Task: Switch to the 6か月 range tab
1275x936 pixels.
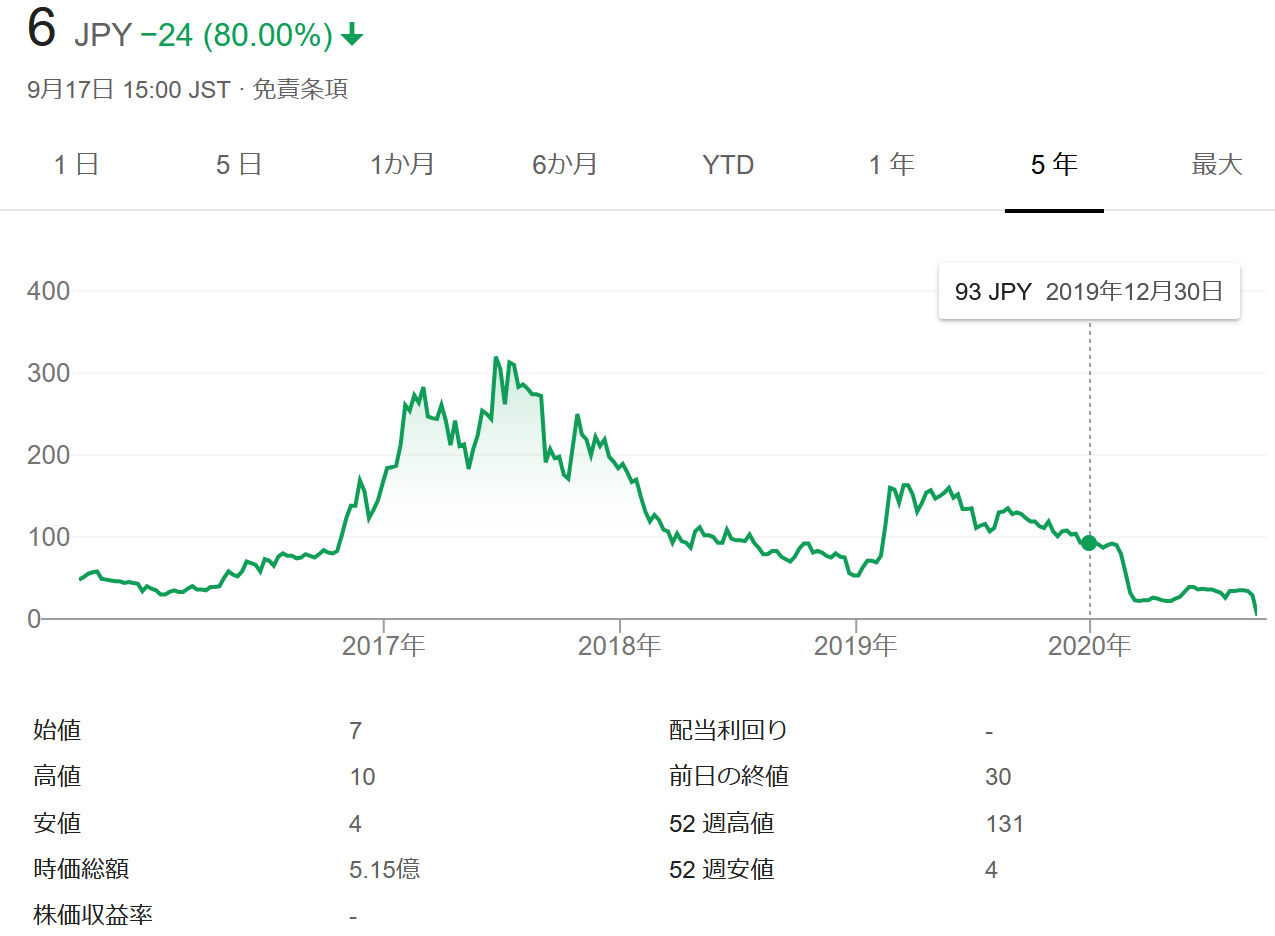Action: (x=565, y=164)
